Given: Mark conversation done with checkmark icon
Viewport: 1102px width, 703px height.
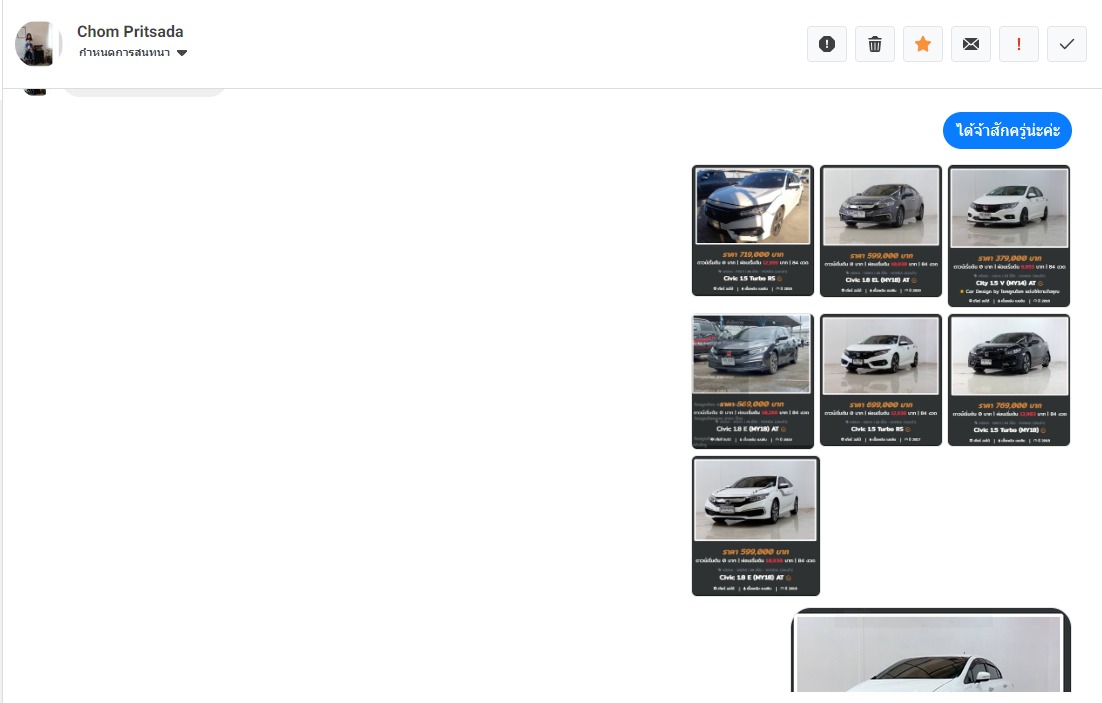Looking at the screenshot, I should 1067,44.
